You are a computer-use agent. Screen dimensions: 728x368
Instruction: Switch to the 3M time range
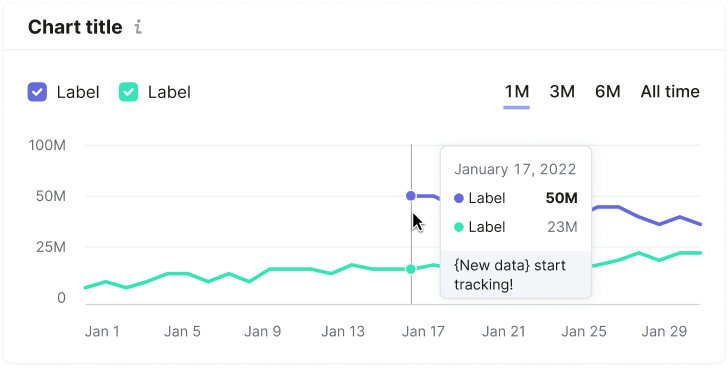click(562, 92)
